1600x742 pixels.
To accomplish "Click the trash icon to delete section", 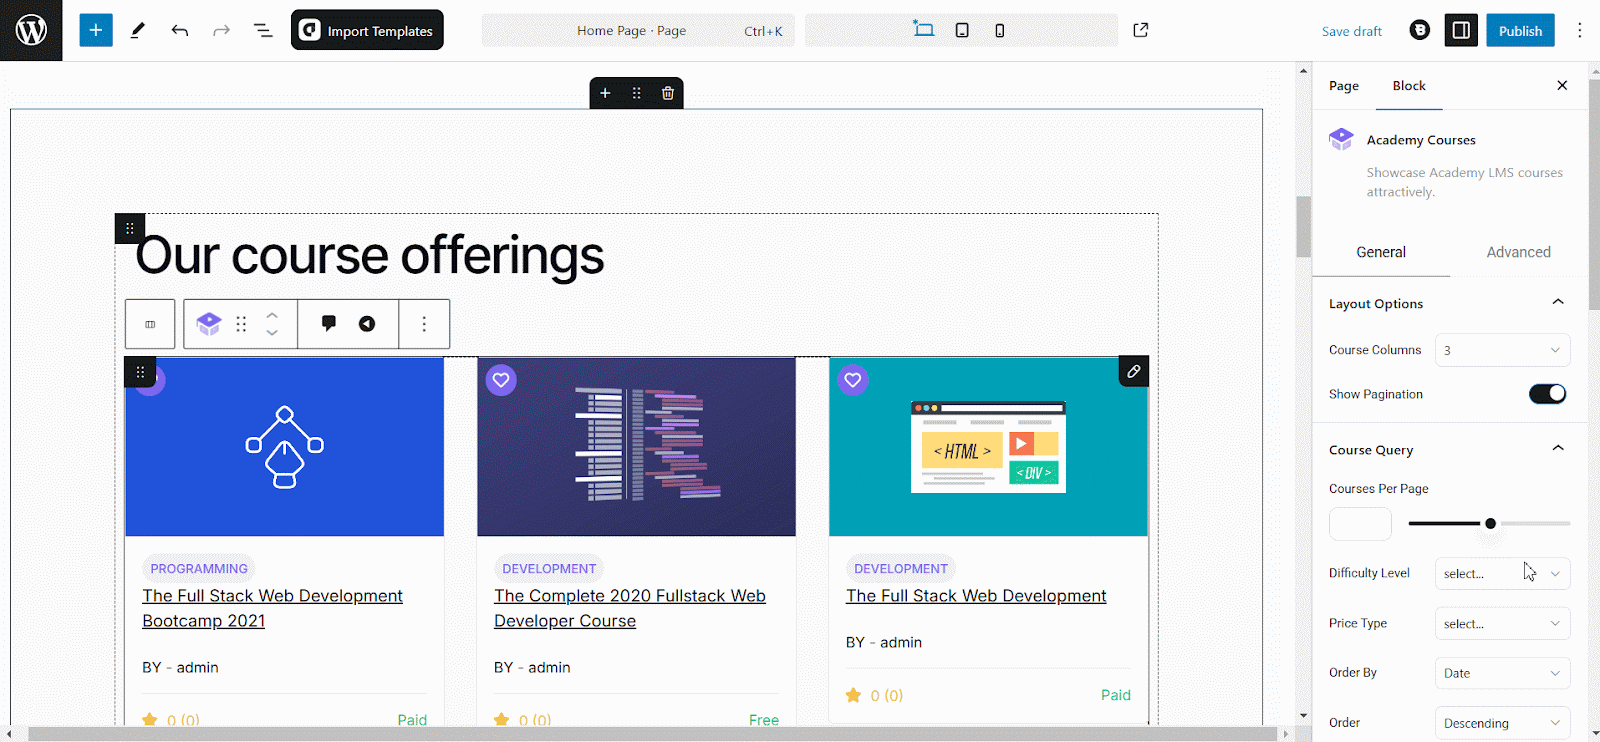I will coord(668,93).
